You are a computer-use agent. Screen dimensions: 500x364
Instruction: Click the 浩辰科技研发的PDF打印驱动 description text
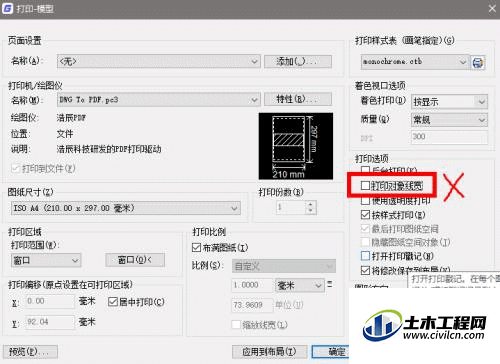click(x=109, y=149)
